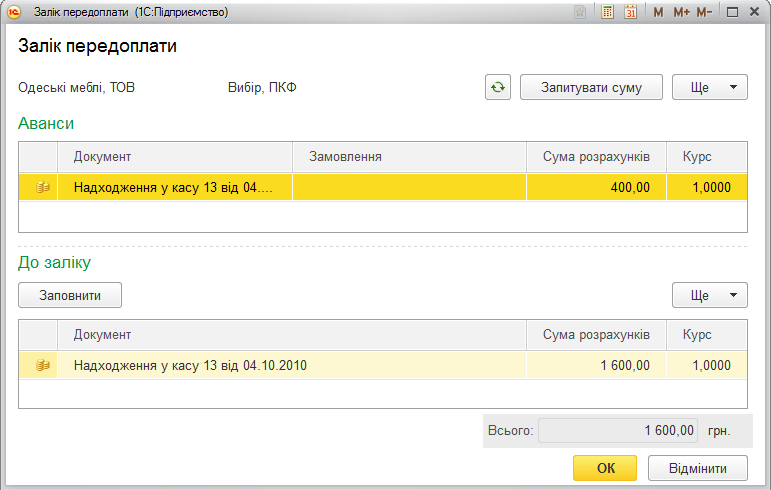This screenshot has width=771, height=490.
Task: Click the 400,00 amount cell
Action: pyautogui.click(x=596, y=187)
